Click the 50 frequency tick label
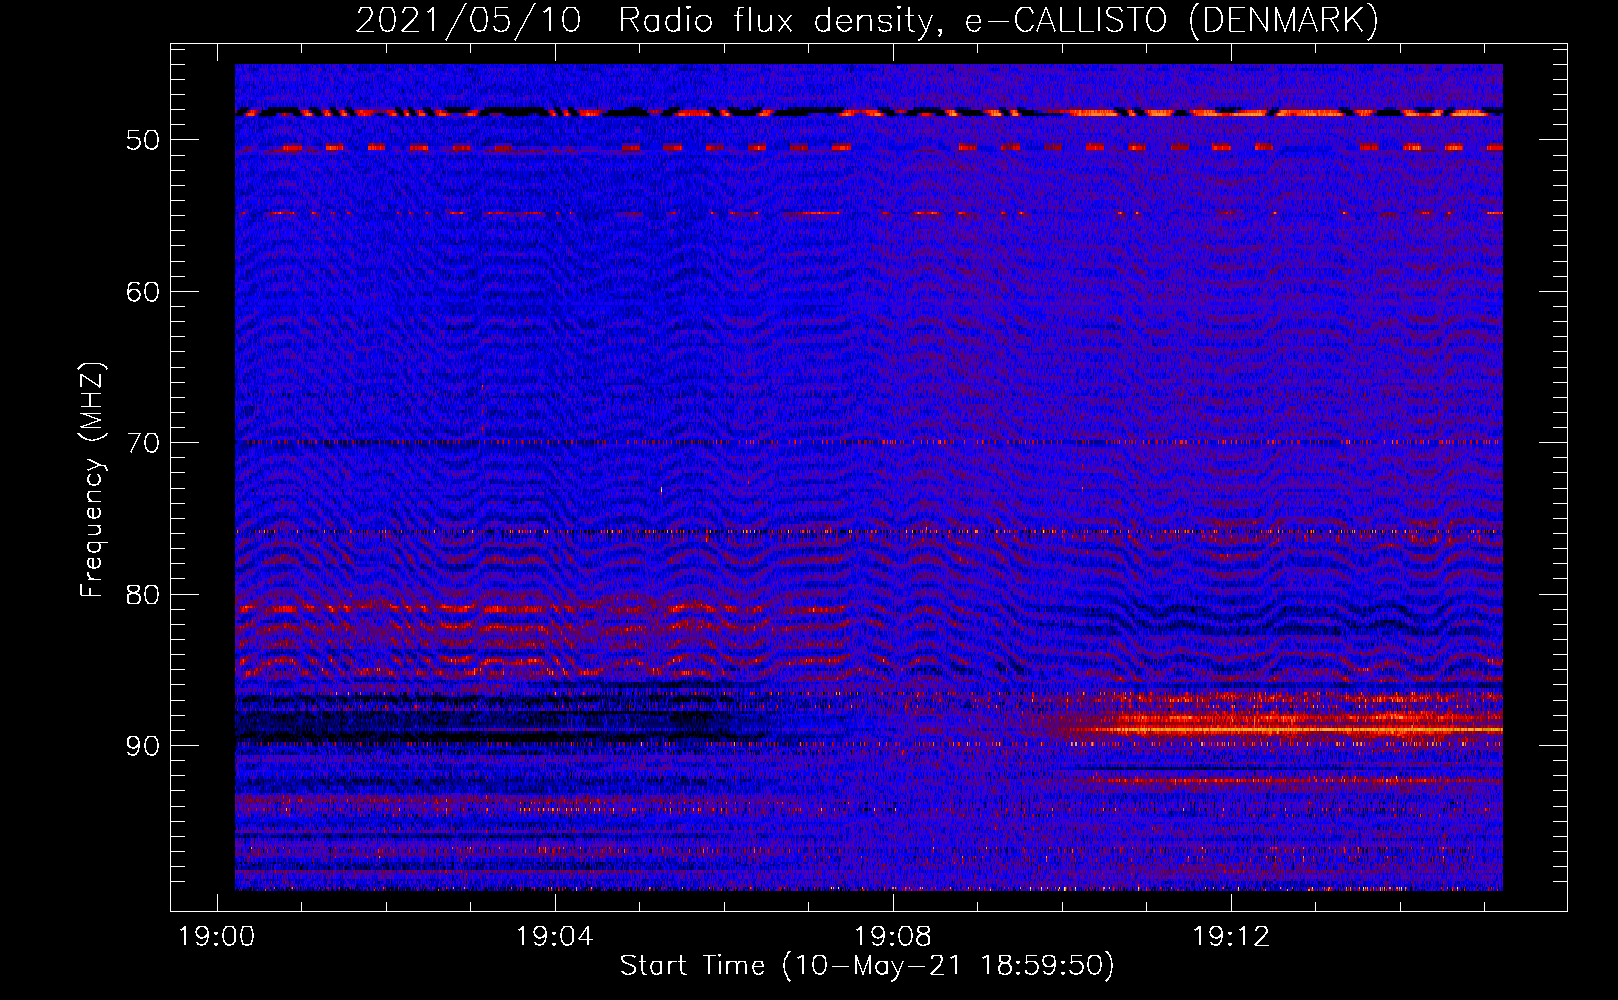Screen dimensions: 1618x1000 pos(142,140)
